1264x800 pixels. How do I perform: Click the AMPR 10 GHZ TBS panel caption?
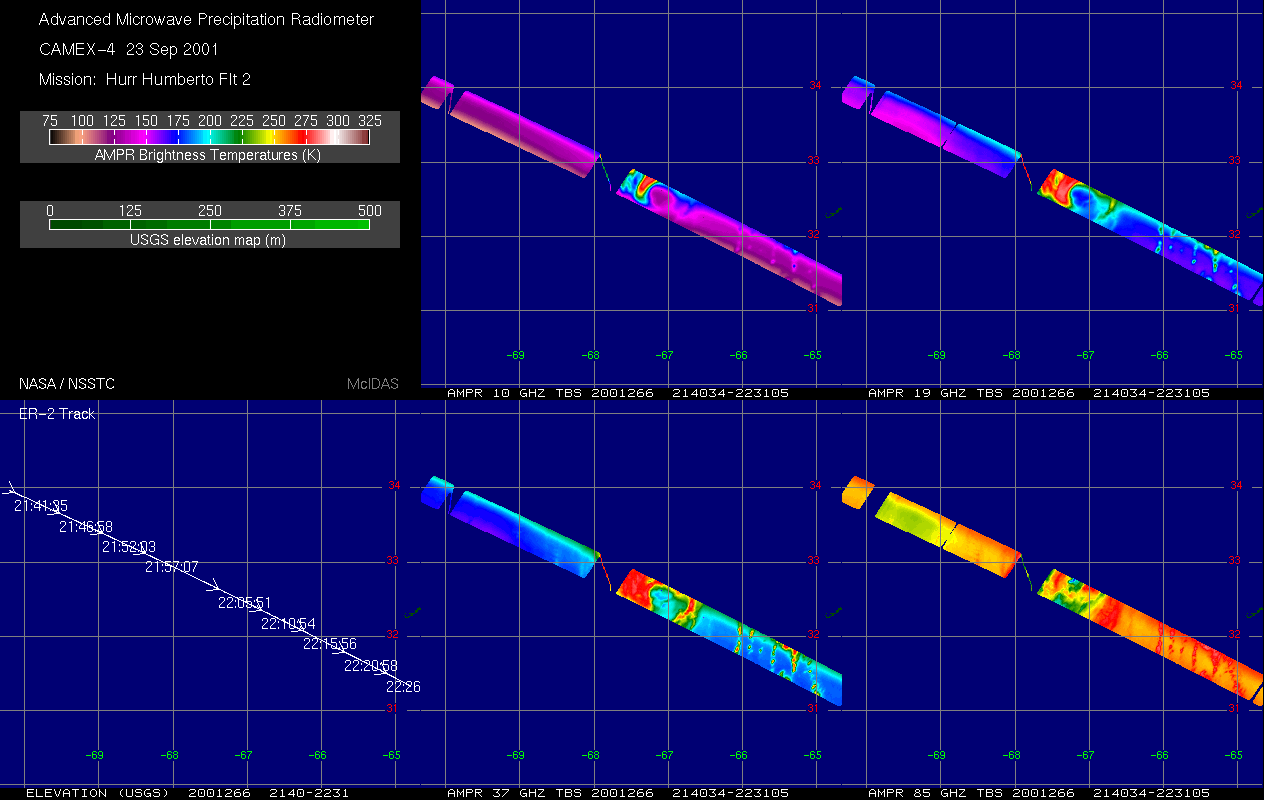pyautogui.click(x=617, y=393)
